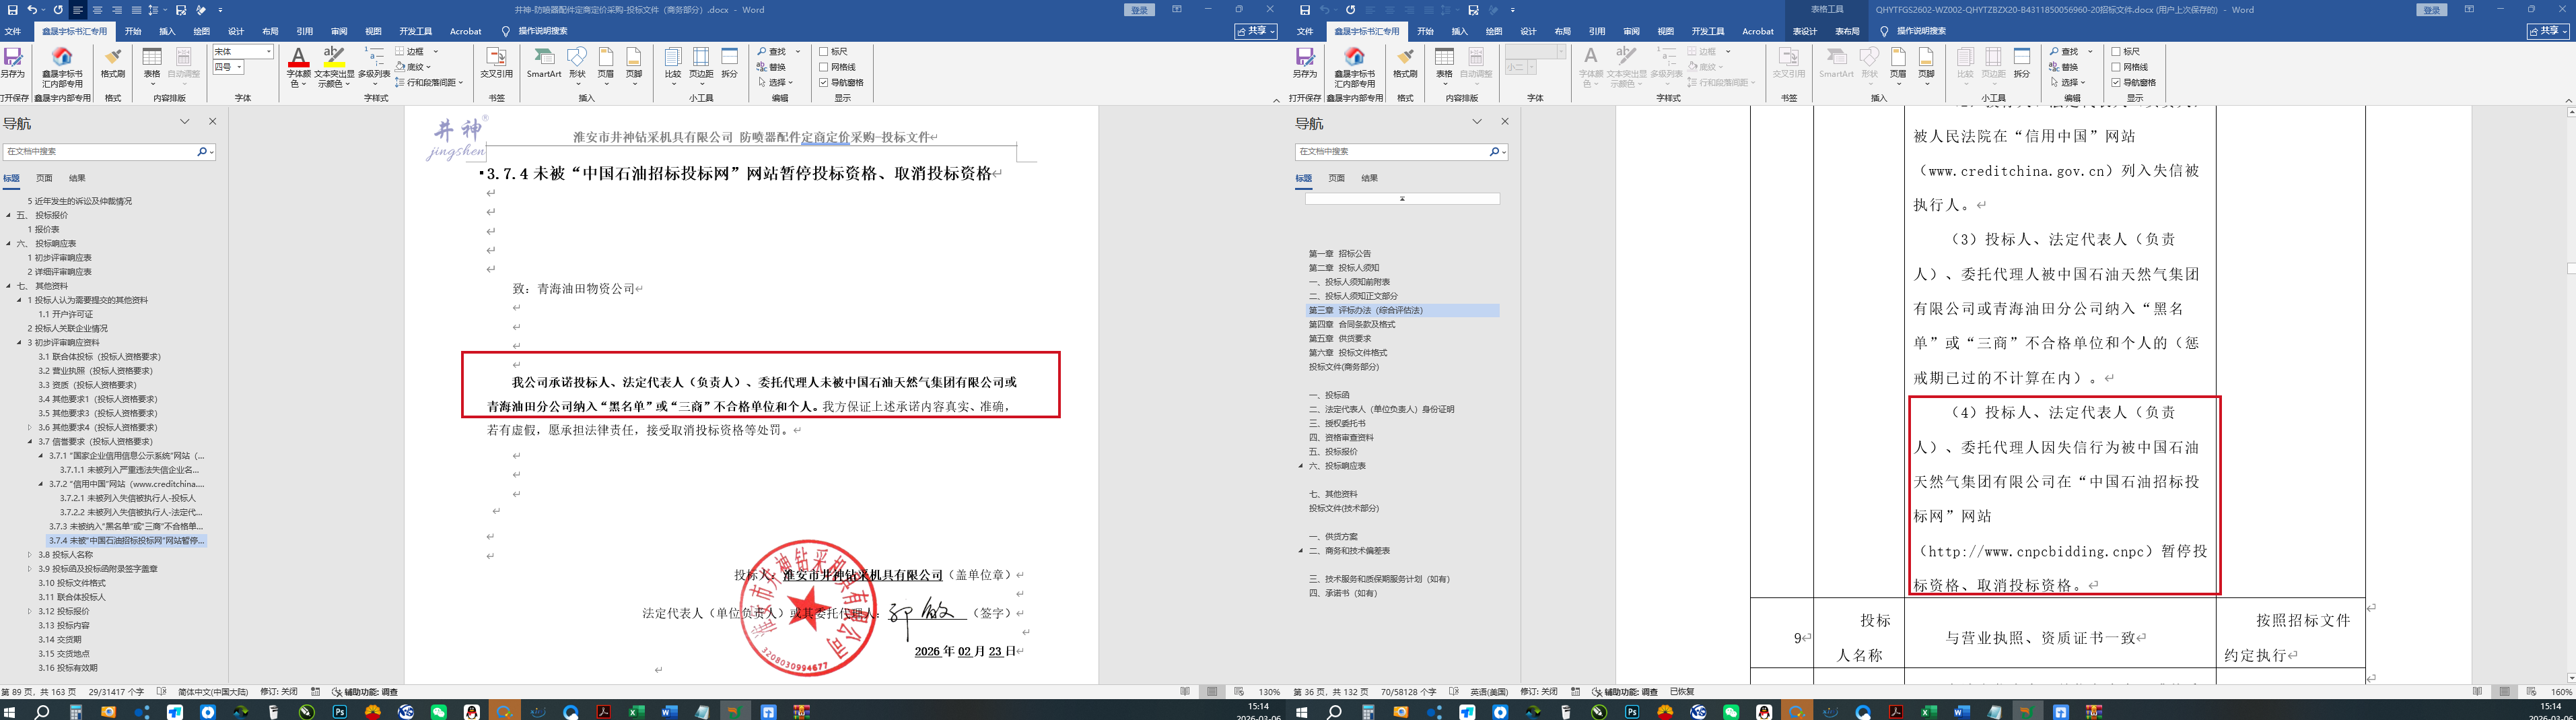Click Split (拆分) in left window
Viewport: 2576px width, 720px height.
click(730, 62)
